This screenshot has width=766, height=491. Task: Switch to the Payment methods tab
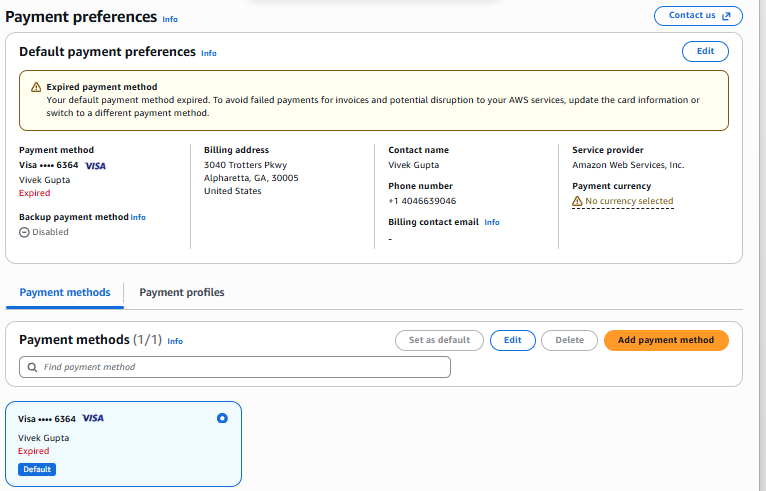click(x=65, y=292)
